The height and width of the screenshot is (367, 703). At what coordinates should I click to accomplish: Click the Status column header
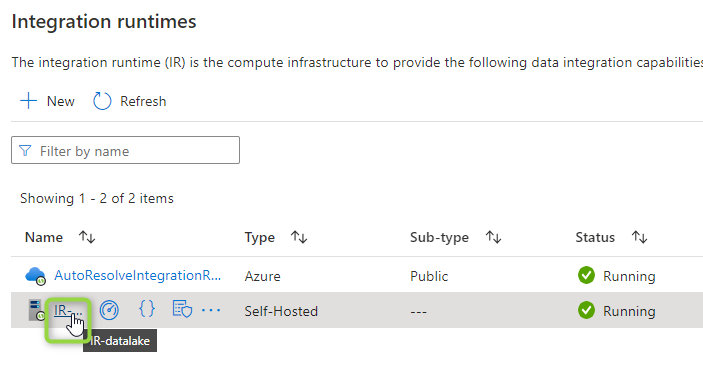click(595, 237)
